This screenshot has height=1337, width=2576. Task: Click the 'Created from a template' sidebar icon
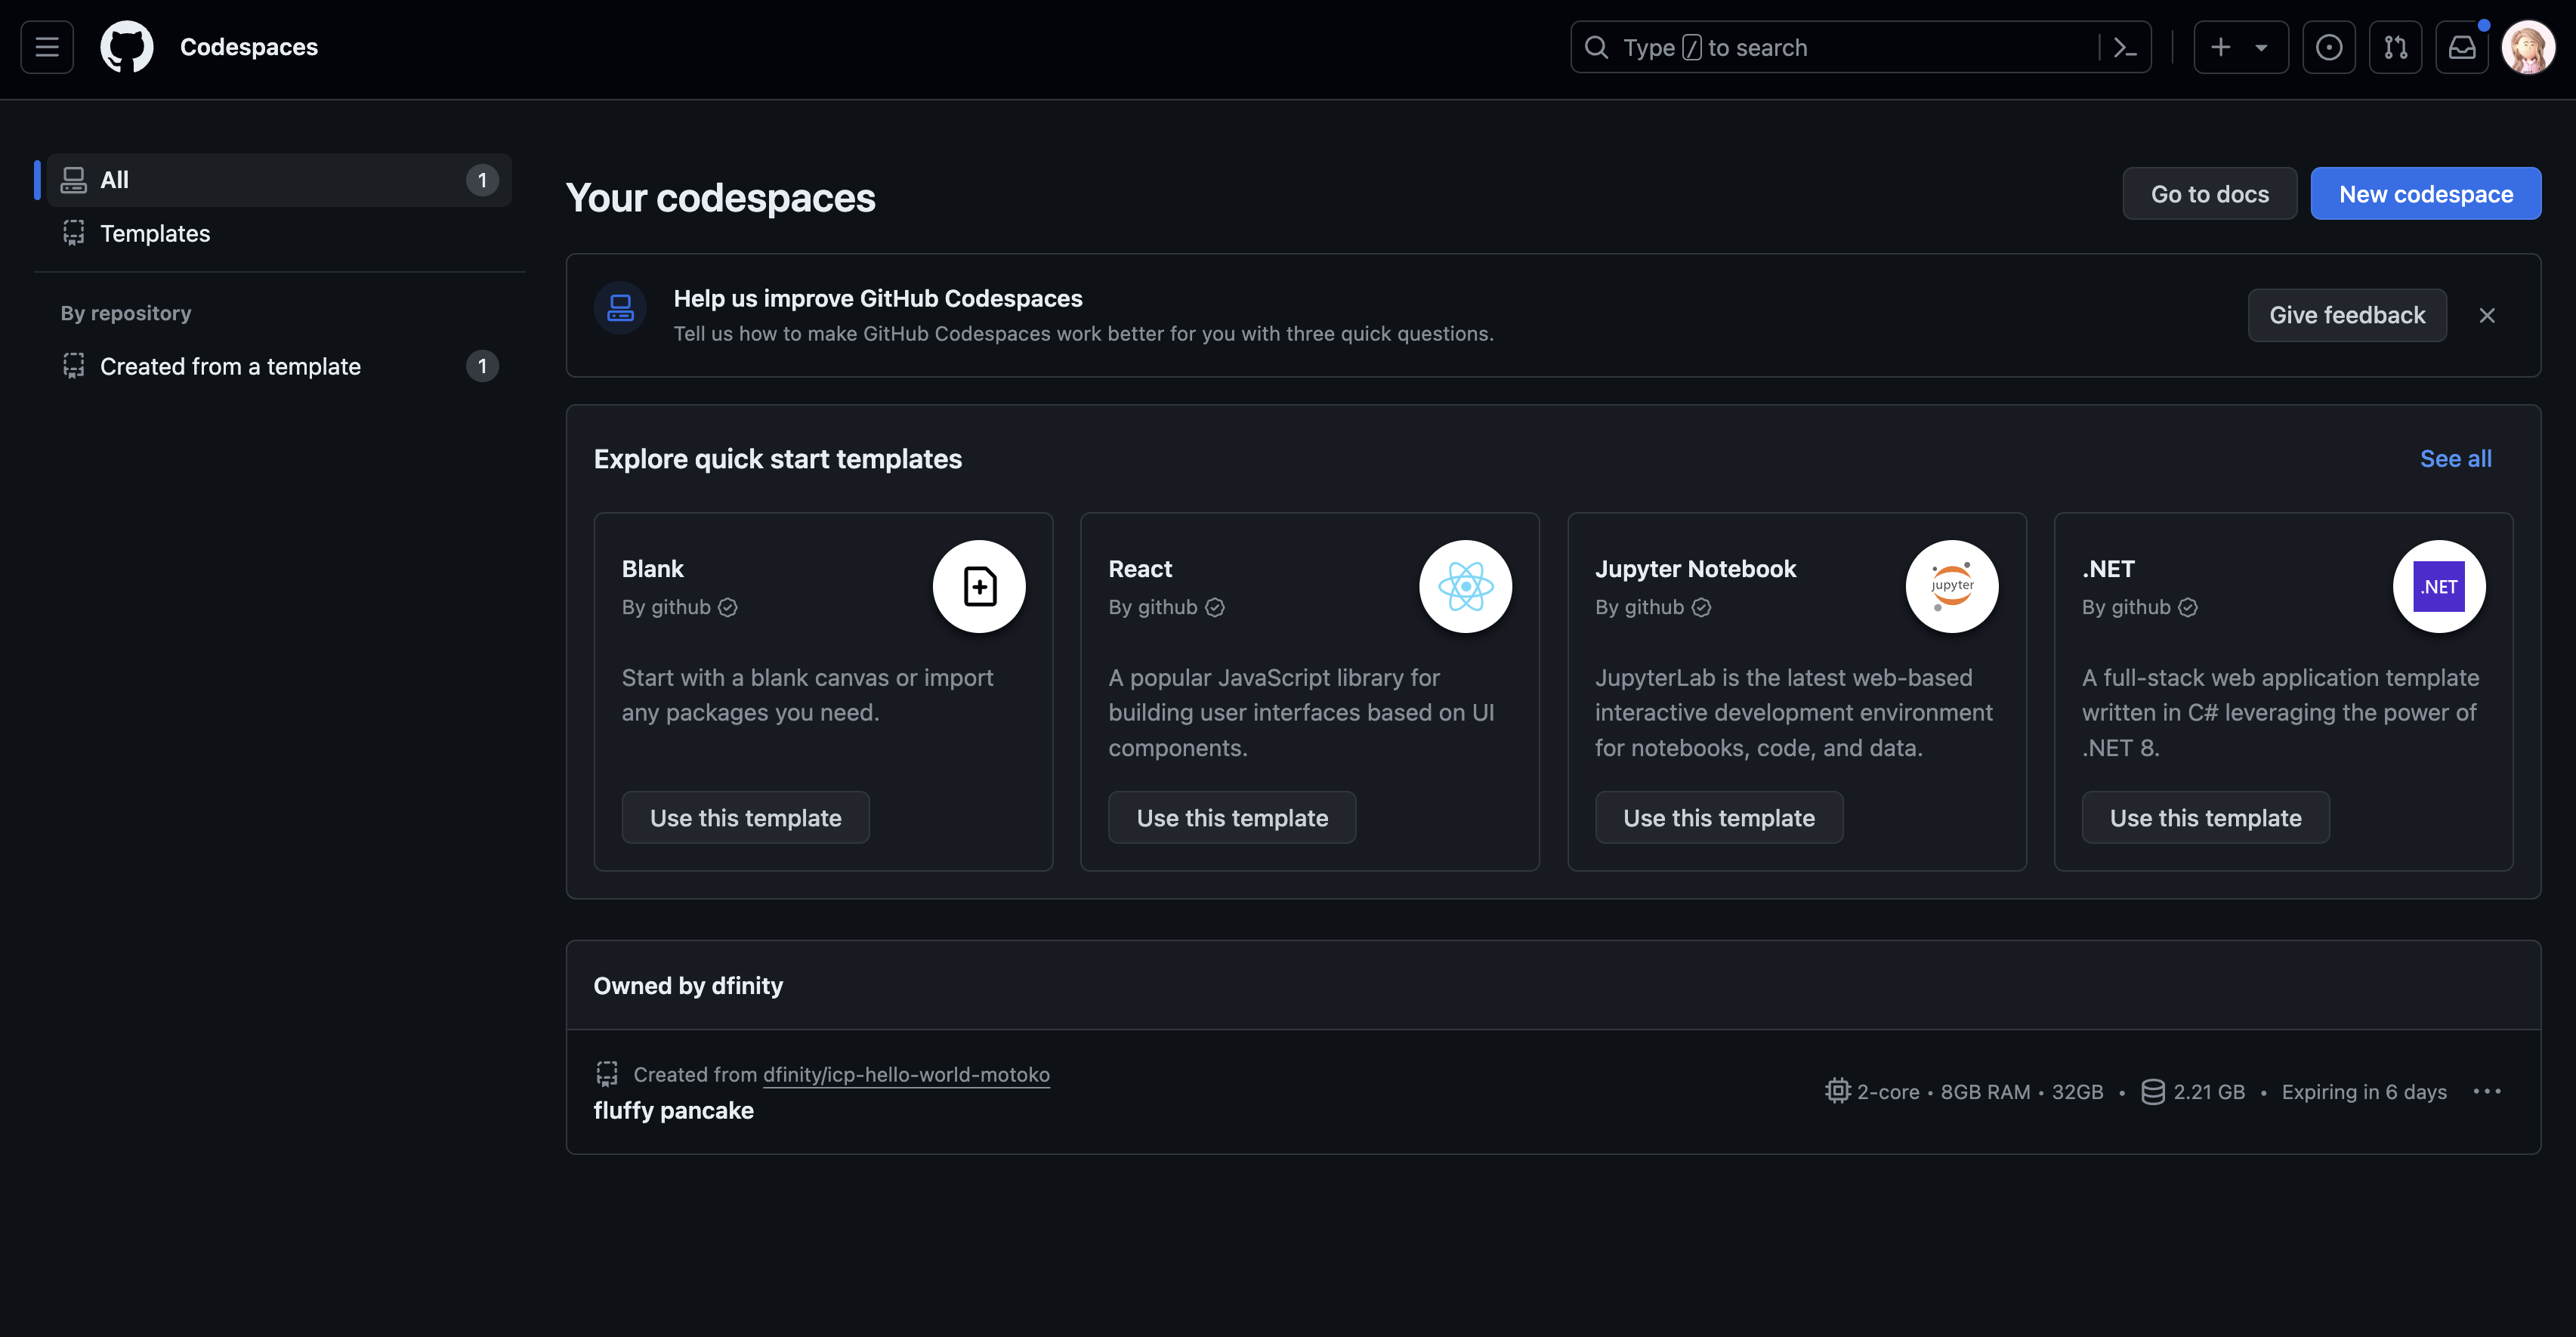[x=74, y=366]
